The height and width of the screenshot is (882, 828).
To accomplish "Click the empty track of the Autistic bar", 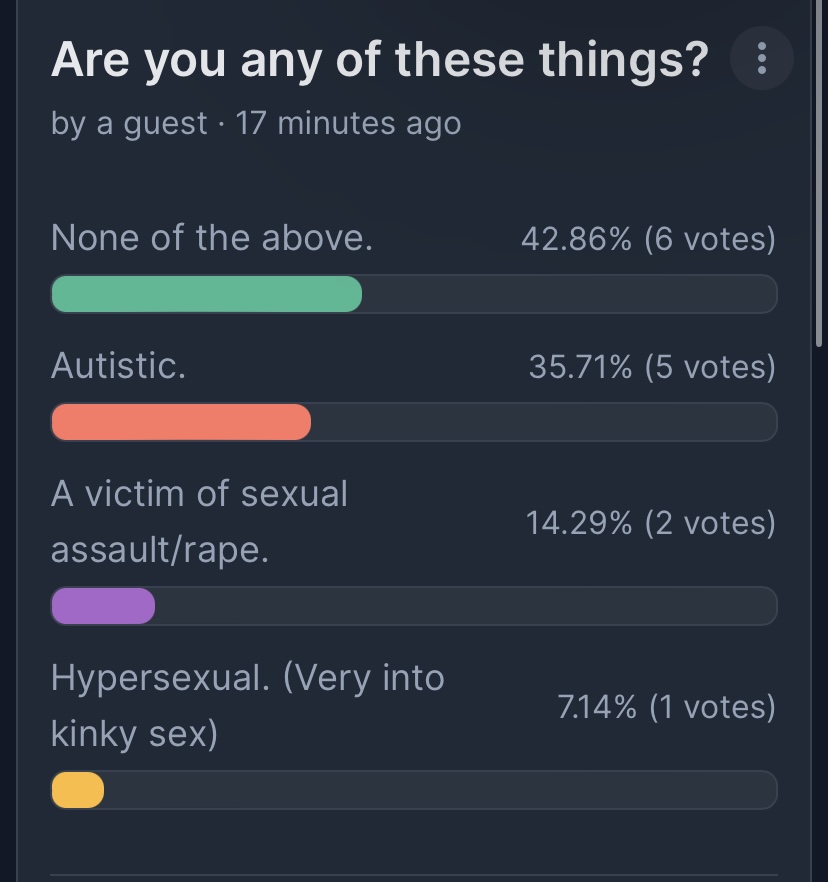I will pos(544,421).
